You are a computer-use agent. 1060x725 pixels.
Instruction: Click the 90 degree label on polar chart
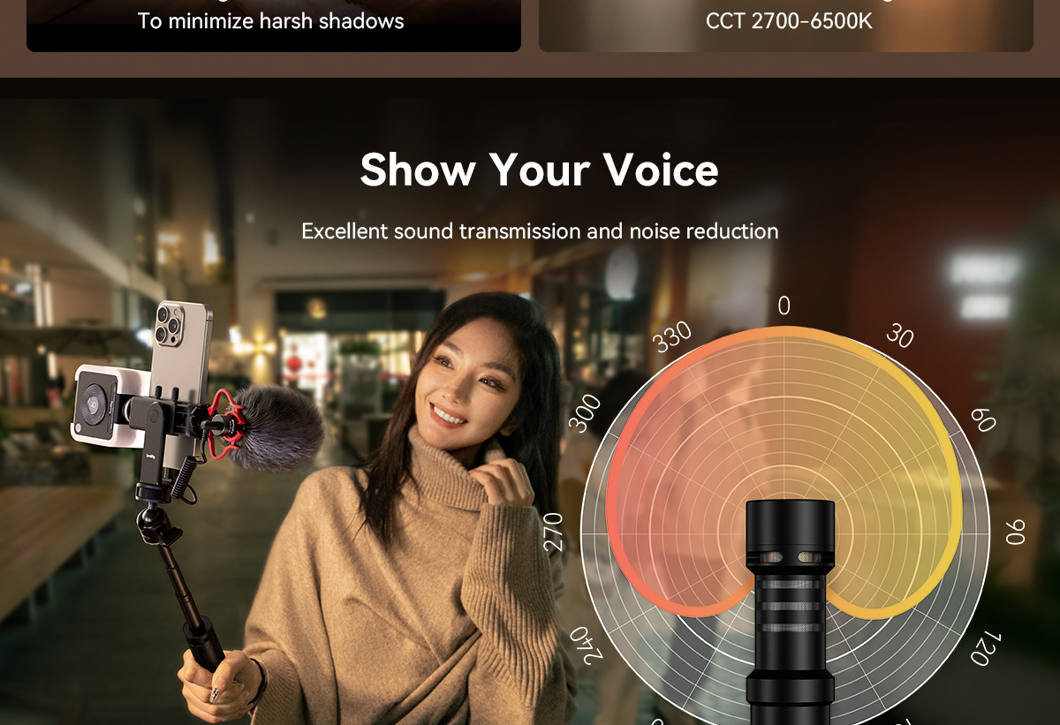[1015, 532]
